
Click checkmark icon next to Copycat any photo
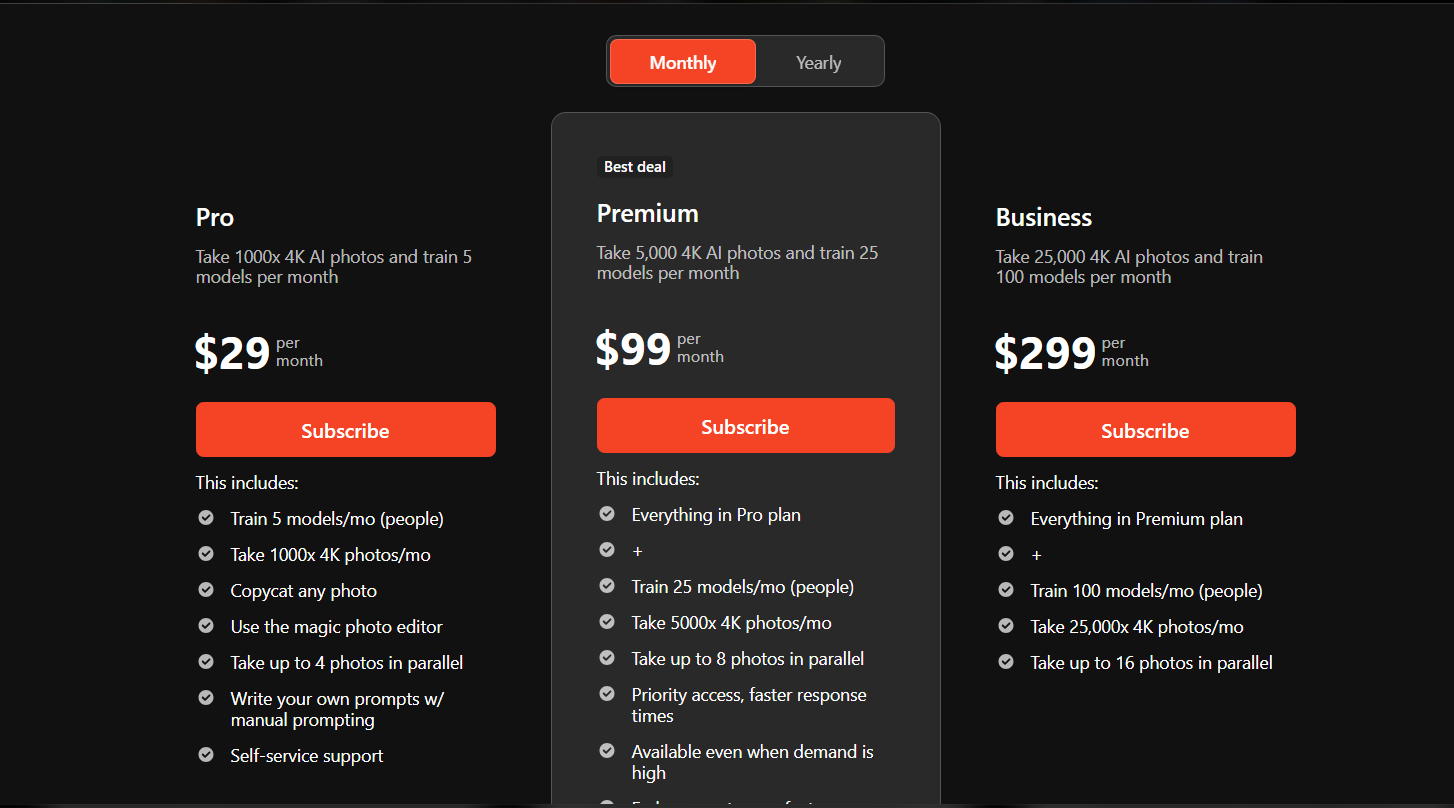206,590
